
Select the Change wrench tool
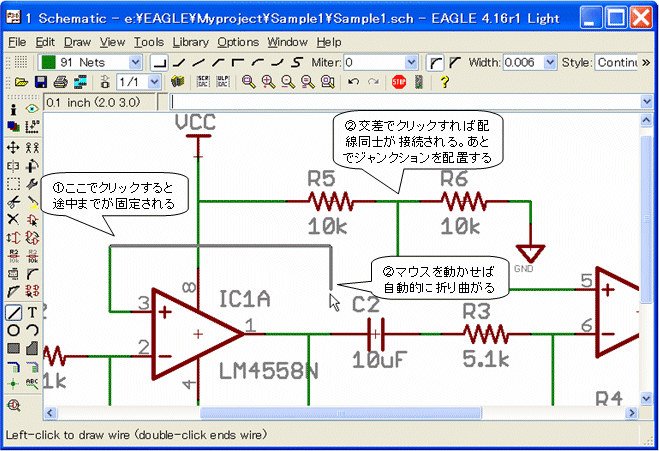[x=32, y=184]
